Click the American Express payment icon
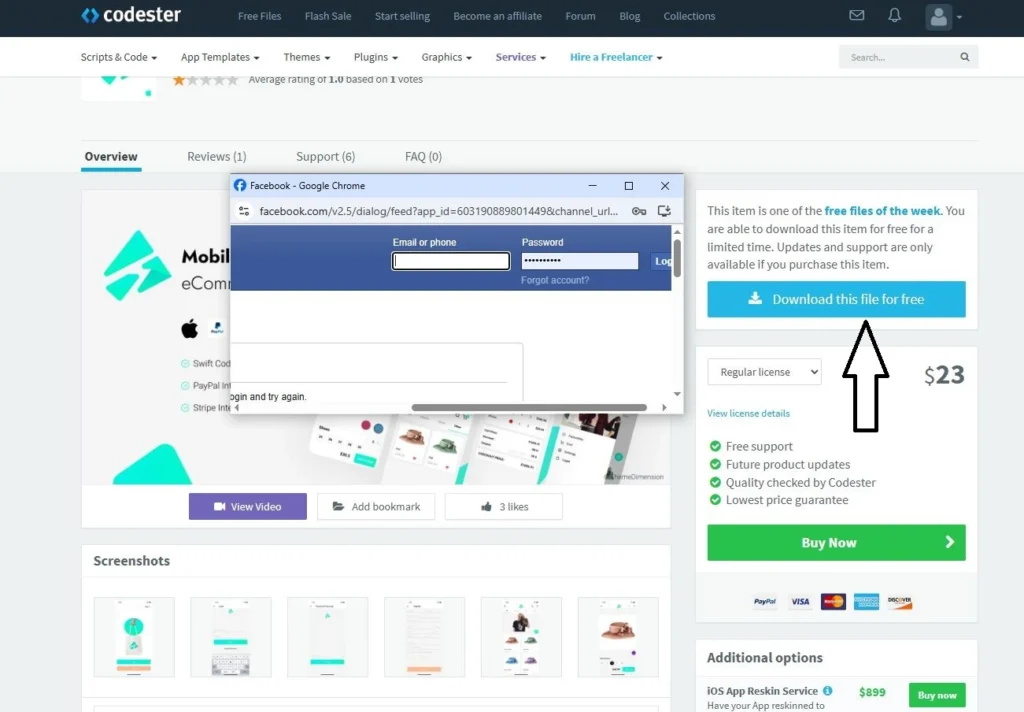1024x712 pixels. pos(867,602)
